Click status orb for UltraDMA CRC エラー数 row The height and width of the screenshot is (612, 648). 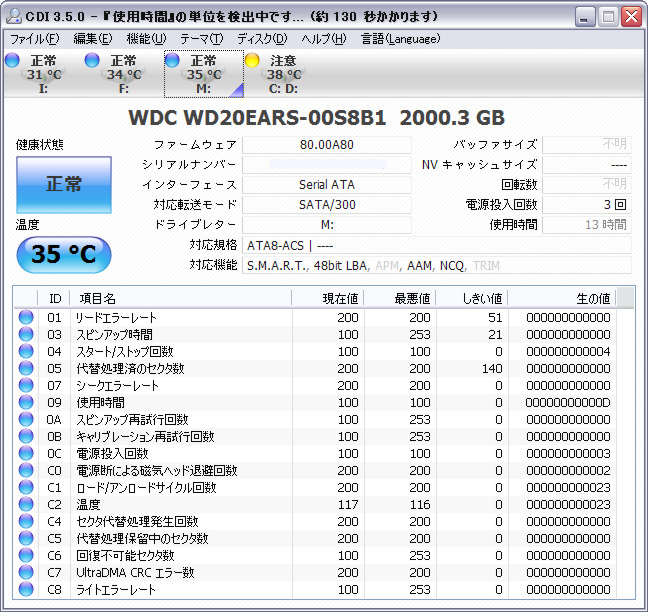coord(26,572)
